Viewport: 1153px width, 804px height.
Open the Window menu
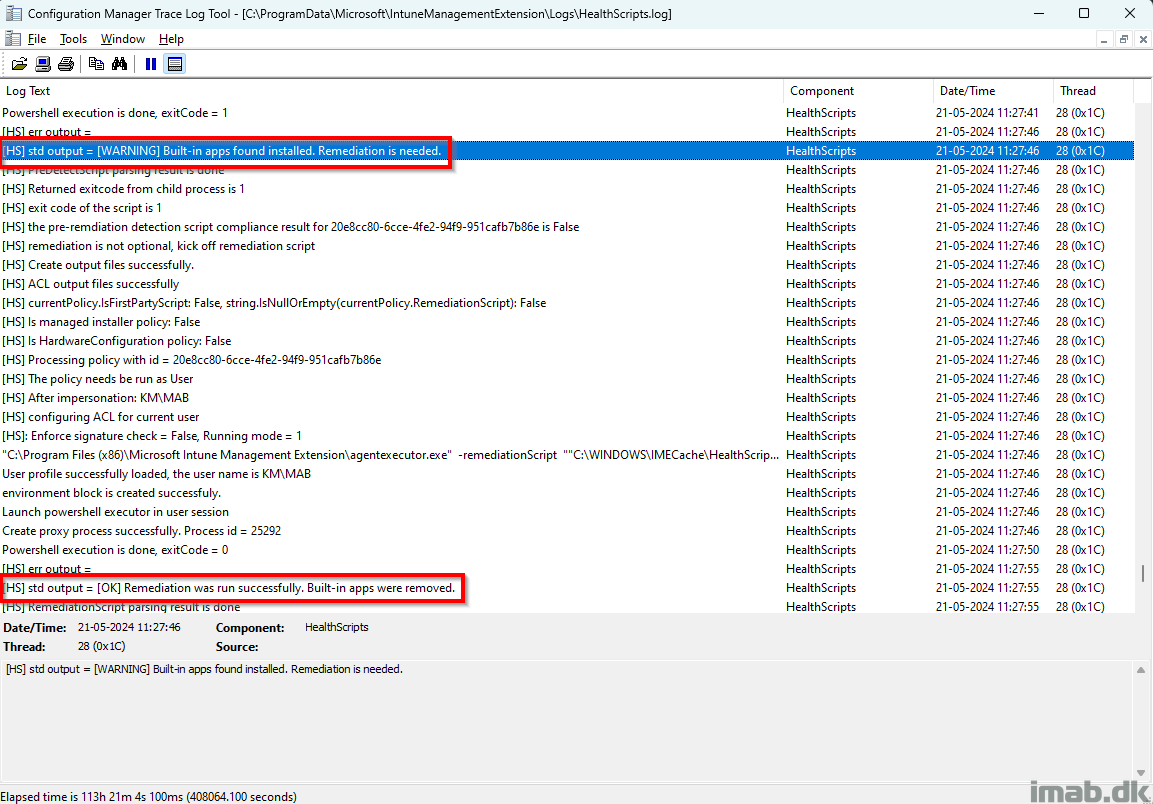point(123,39)
